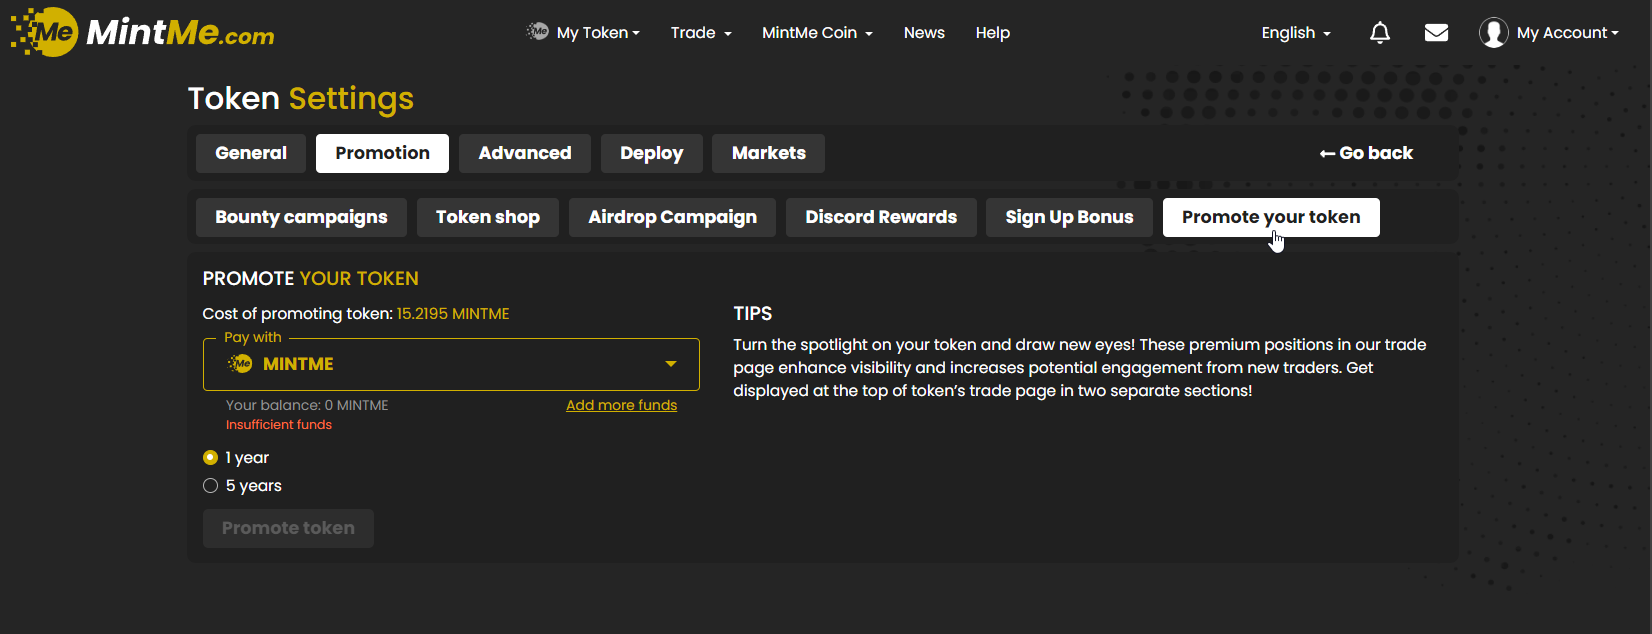Expand the MintMe Coin menu
The height and width of the screenshot is (634, 1652).
pos(816,33)
